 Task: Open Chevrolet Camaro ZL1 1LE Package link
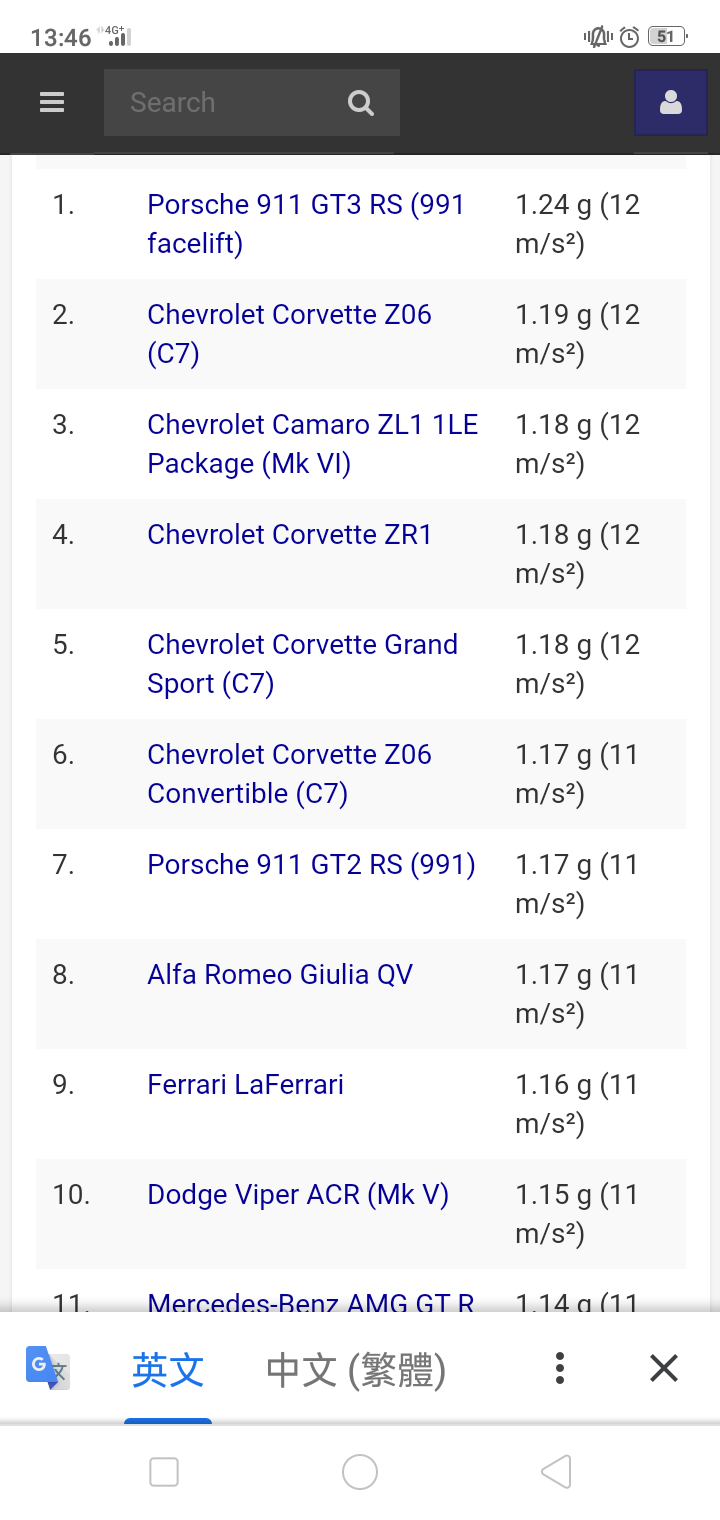313,444
